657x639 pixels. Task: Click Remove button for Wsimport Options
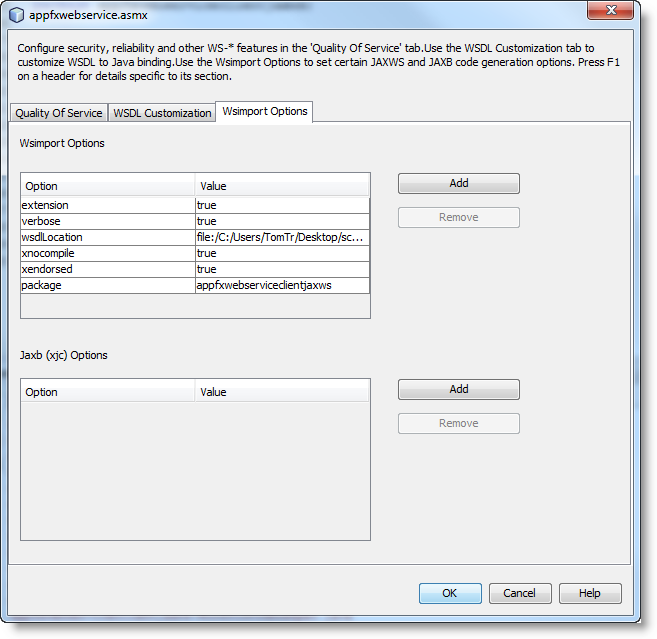[x=458, y=217]
